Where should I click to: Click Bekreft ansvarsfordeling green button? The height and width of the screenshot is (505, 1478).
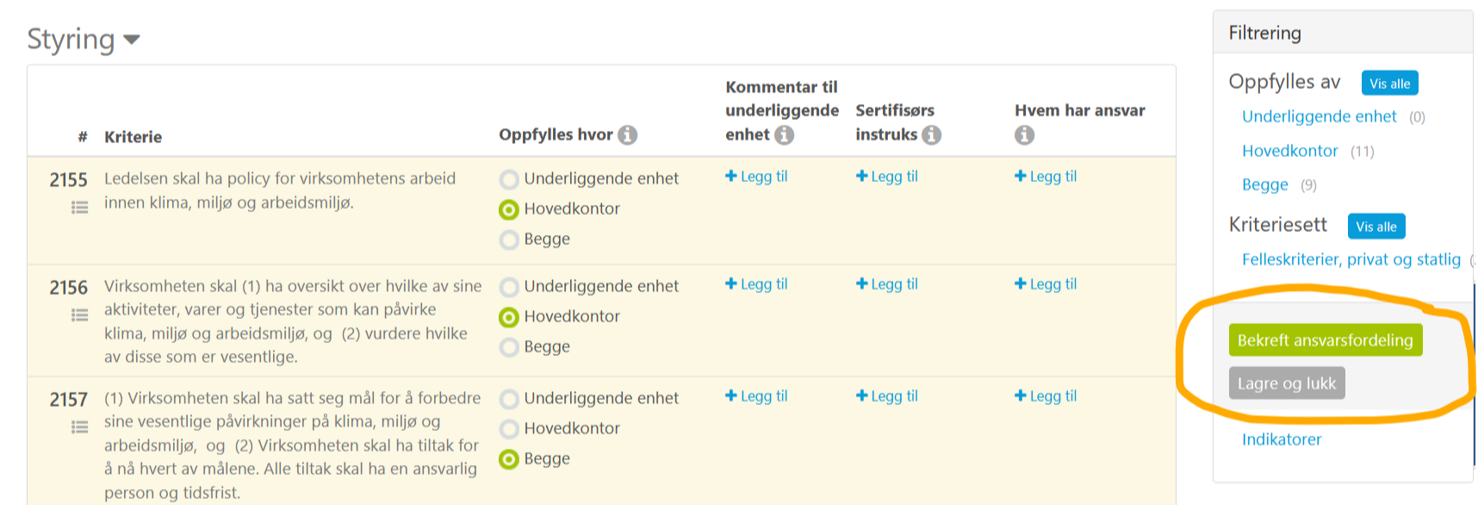[1325, 340]
